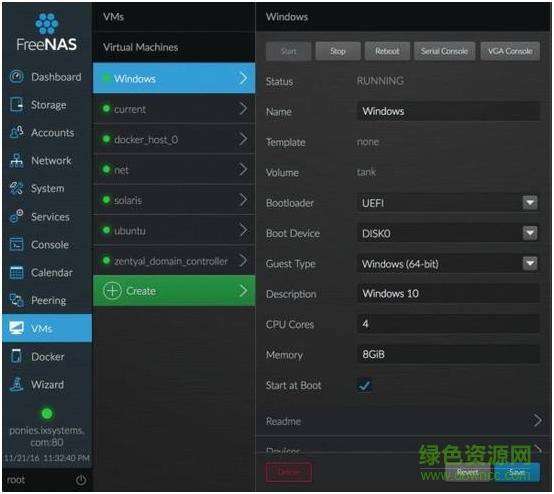Click the FreeNAS logo
Image resolution: width=554 pixels, height=494 pixels.
46,33
